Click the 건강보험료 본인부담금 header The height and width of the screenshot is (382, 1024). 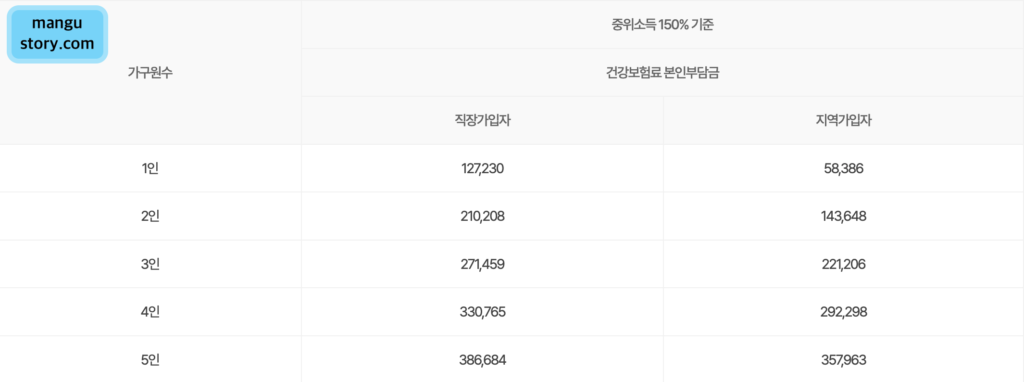[662, 72]
